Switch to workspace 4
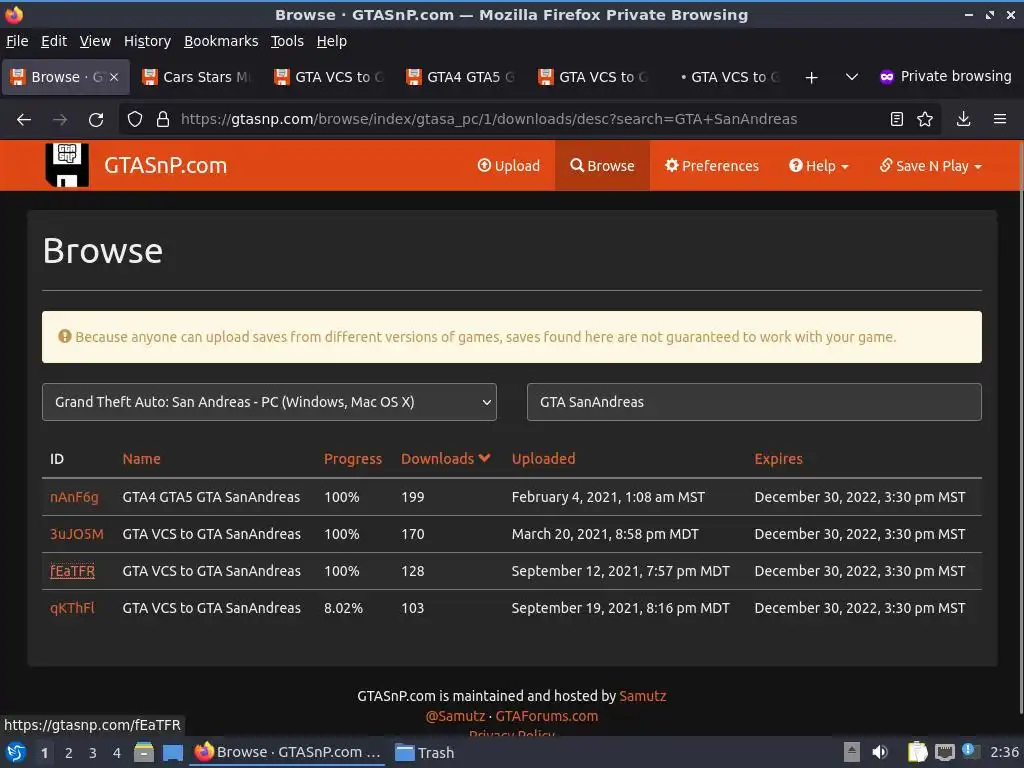This screenshot has width=1024, height=768. point(117,753)
